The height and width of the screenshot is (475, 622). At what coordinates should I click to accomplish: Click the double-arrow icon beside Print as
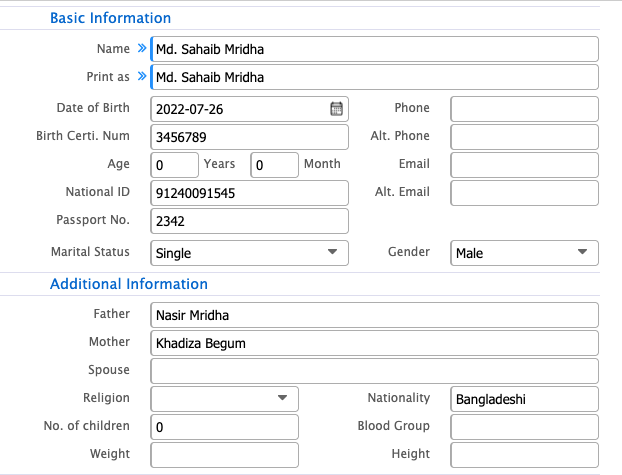(x=141, y=77)
